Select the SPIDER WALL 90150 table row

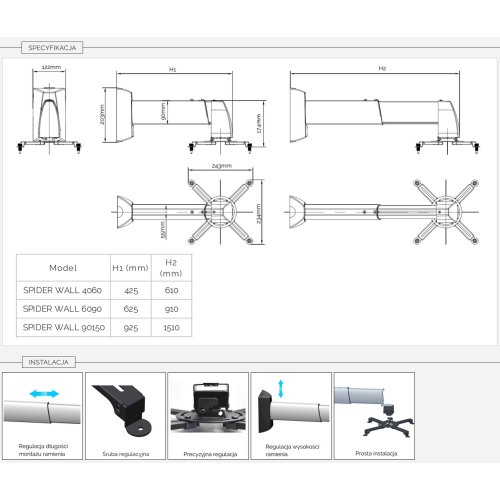[104, 327]
